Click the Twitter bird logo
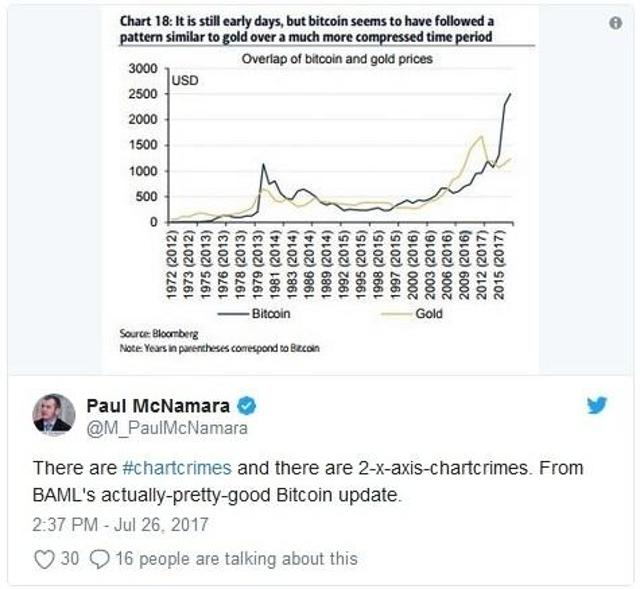640x589 pixels. pyautogui.click(x=597, y=405)
